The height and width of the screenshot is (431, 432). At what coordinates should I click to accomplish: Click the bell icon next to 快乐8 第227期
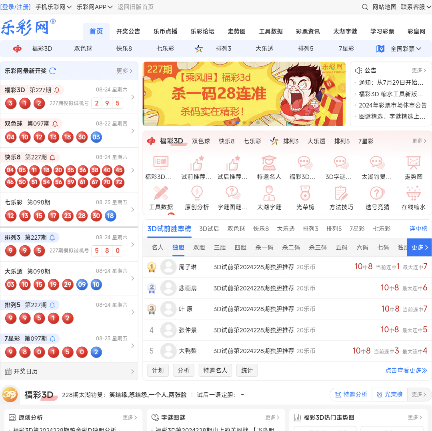(x=52, y=157)
